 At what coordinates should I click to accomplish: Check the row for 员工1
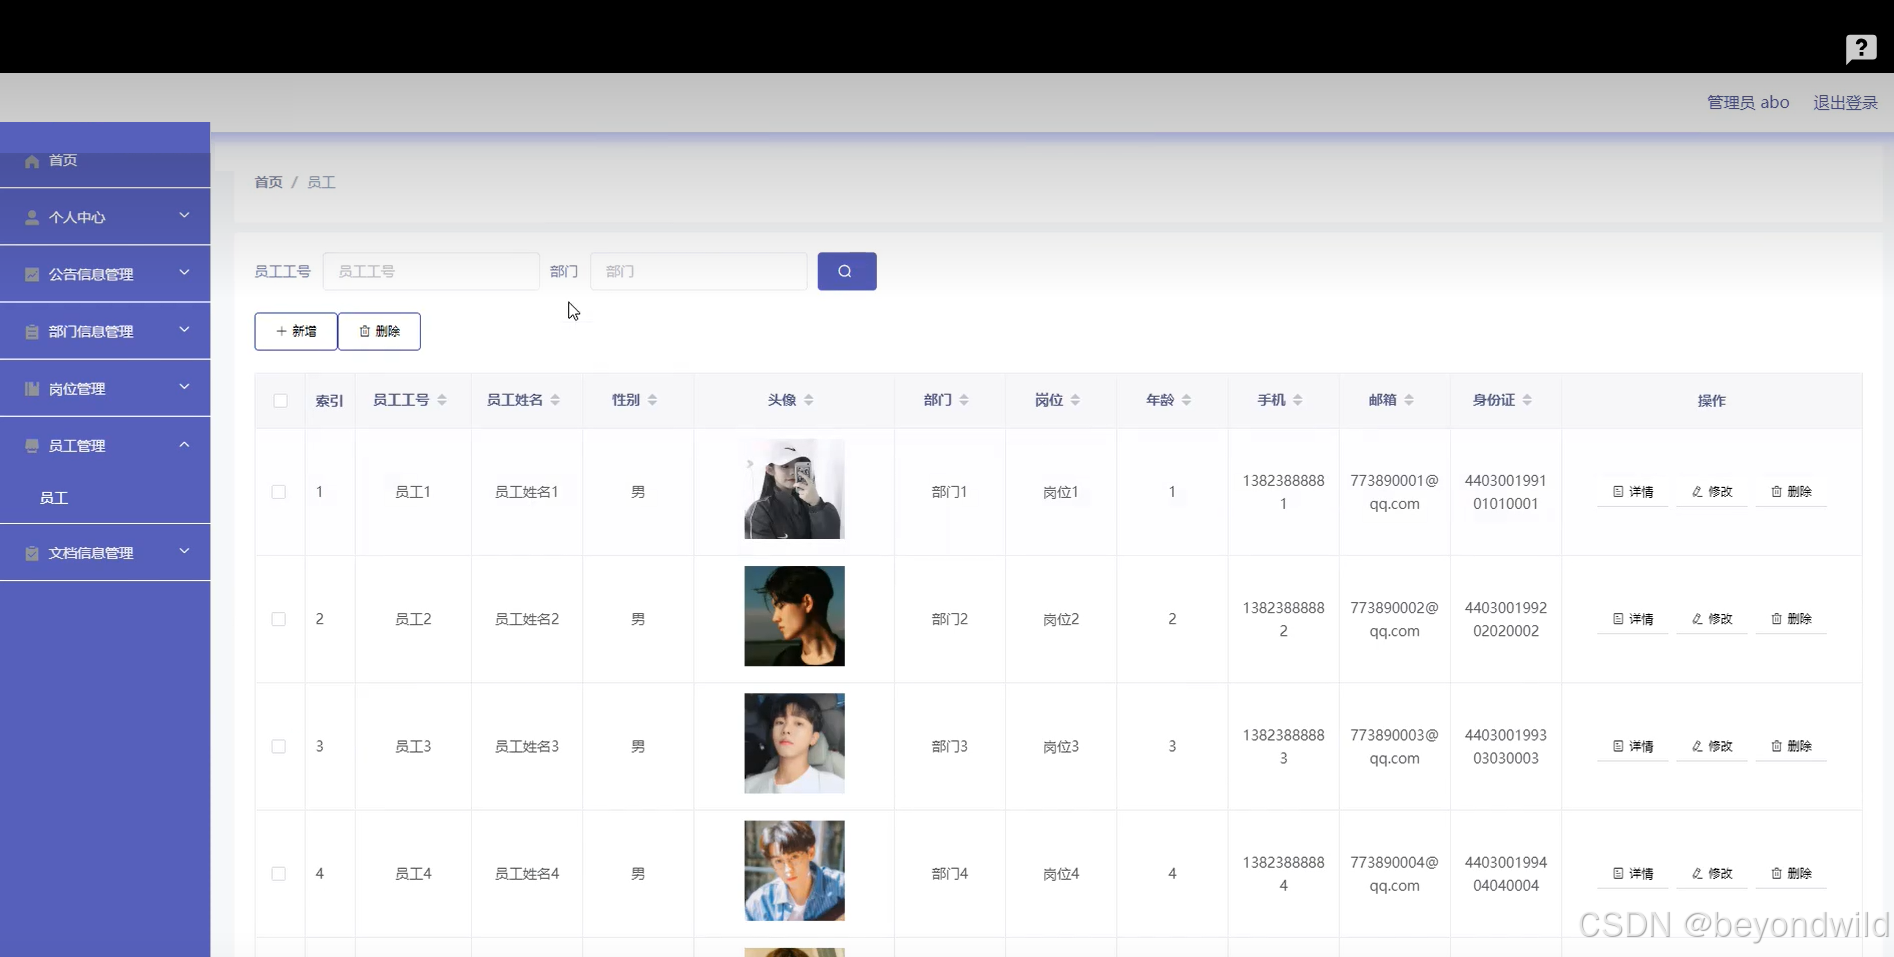[279, 492]
